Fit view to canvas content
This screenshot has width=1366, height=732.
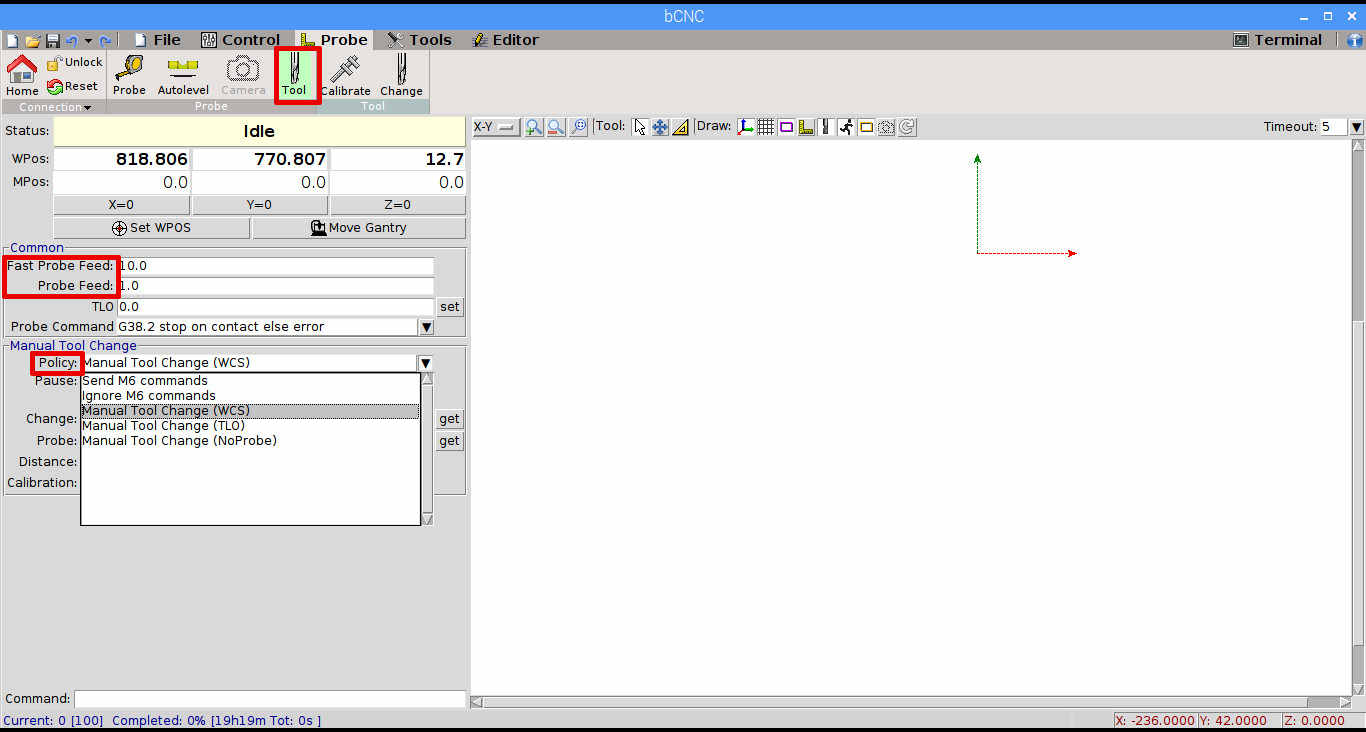click(578, 127)
